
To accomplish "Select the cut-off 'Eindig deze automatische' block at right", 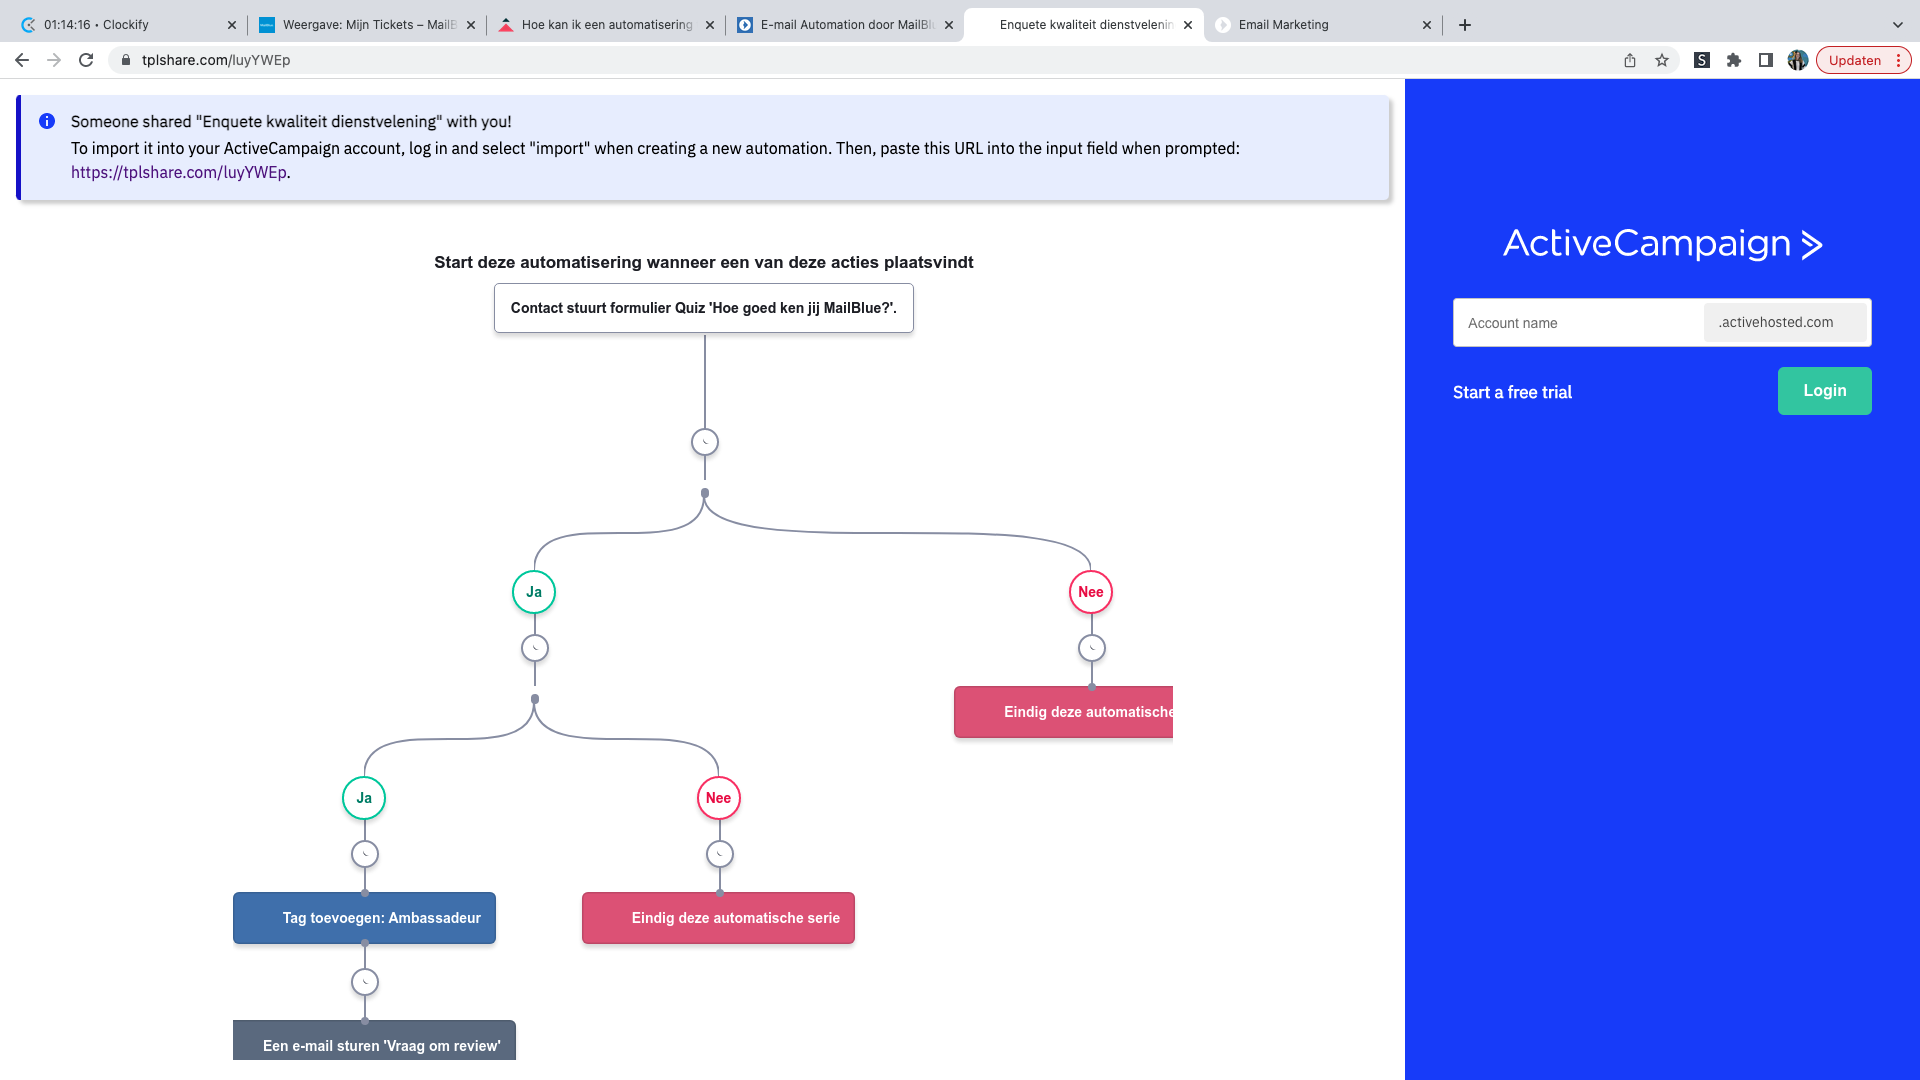I will pyautogui.click(x=1063, y=712).
